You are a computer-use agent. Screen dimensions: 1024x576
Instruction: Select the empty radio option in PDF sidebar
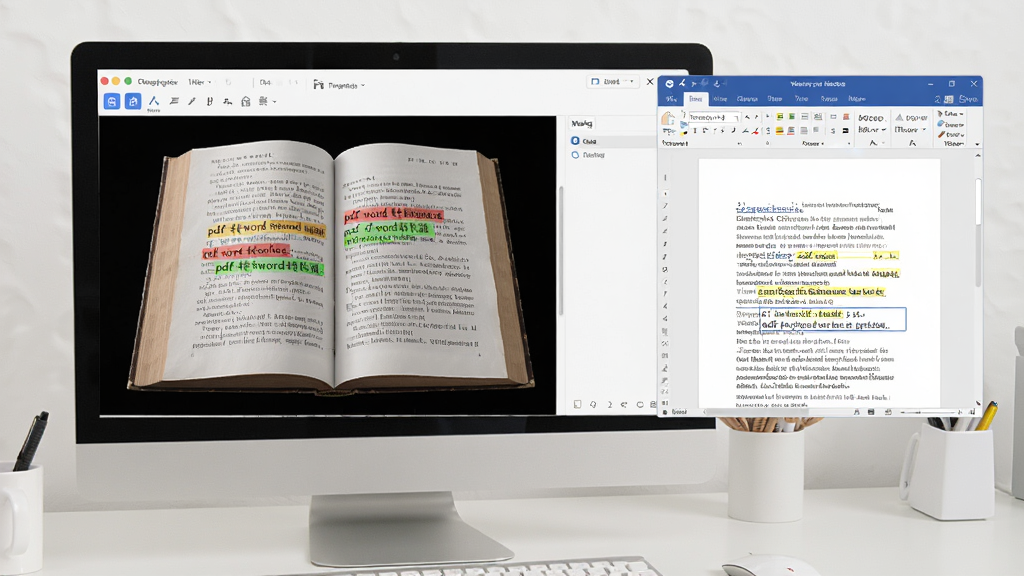[x=575, y=155]
